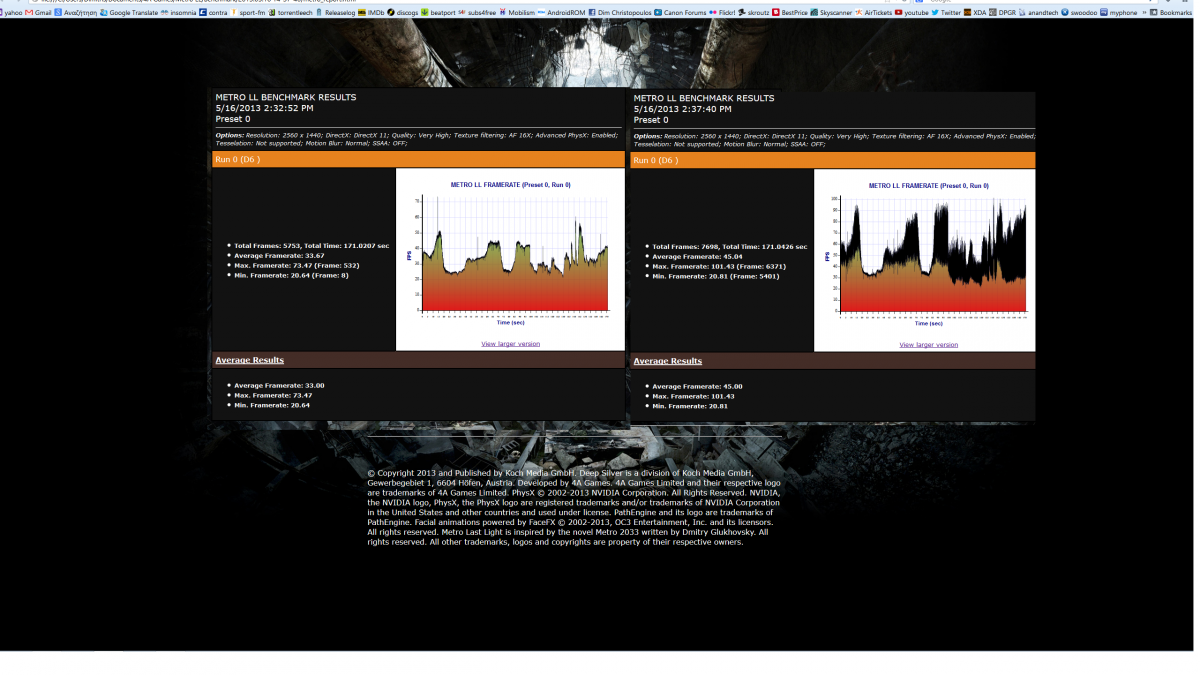The image size is (1200, 675).
Task: Open the Bookmarks folder on the bar
Action: pos(1171,13)
